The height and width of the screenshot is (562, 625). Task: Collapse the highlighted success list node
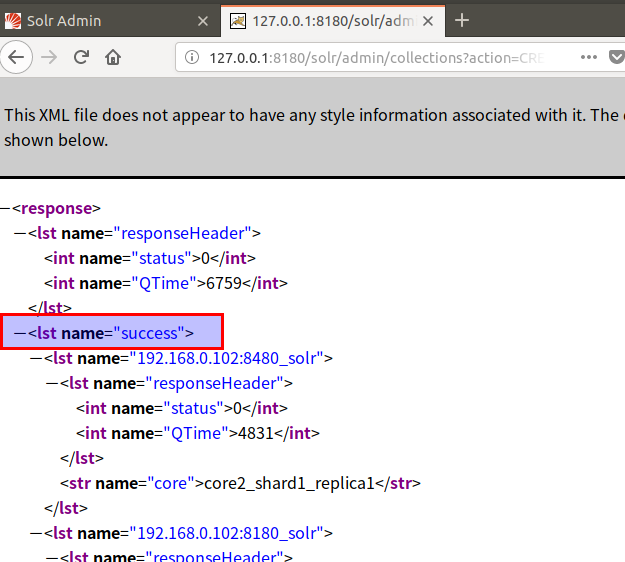pyautogui.click(x=20, y=333)
